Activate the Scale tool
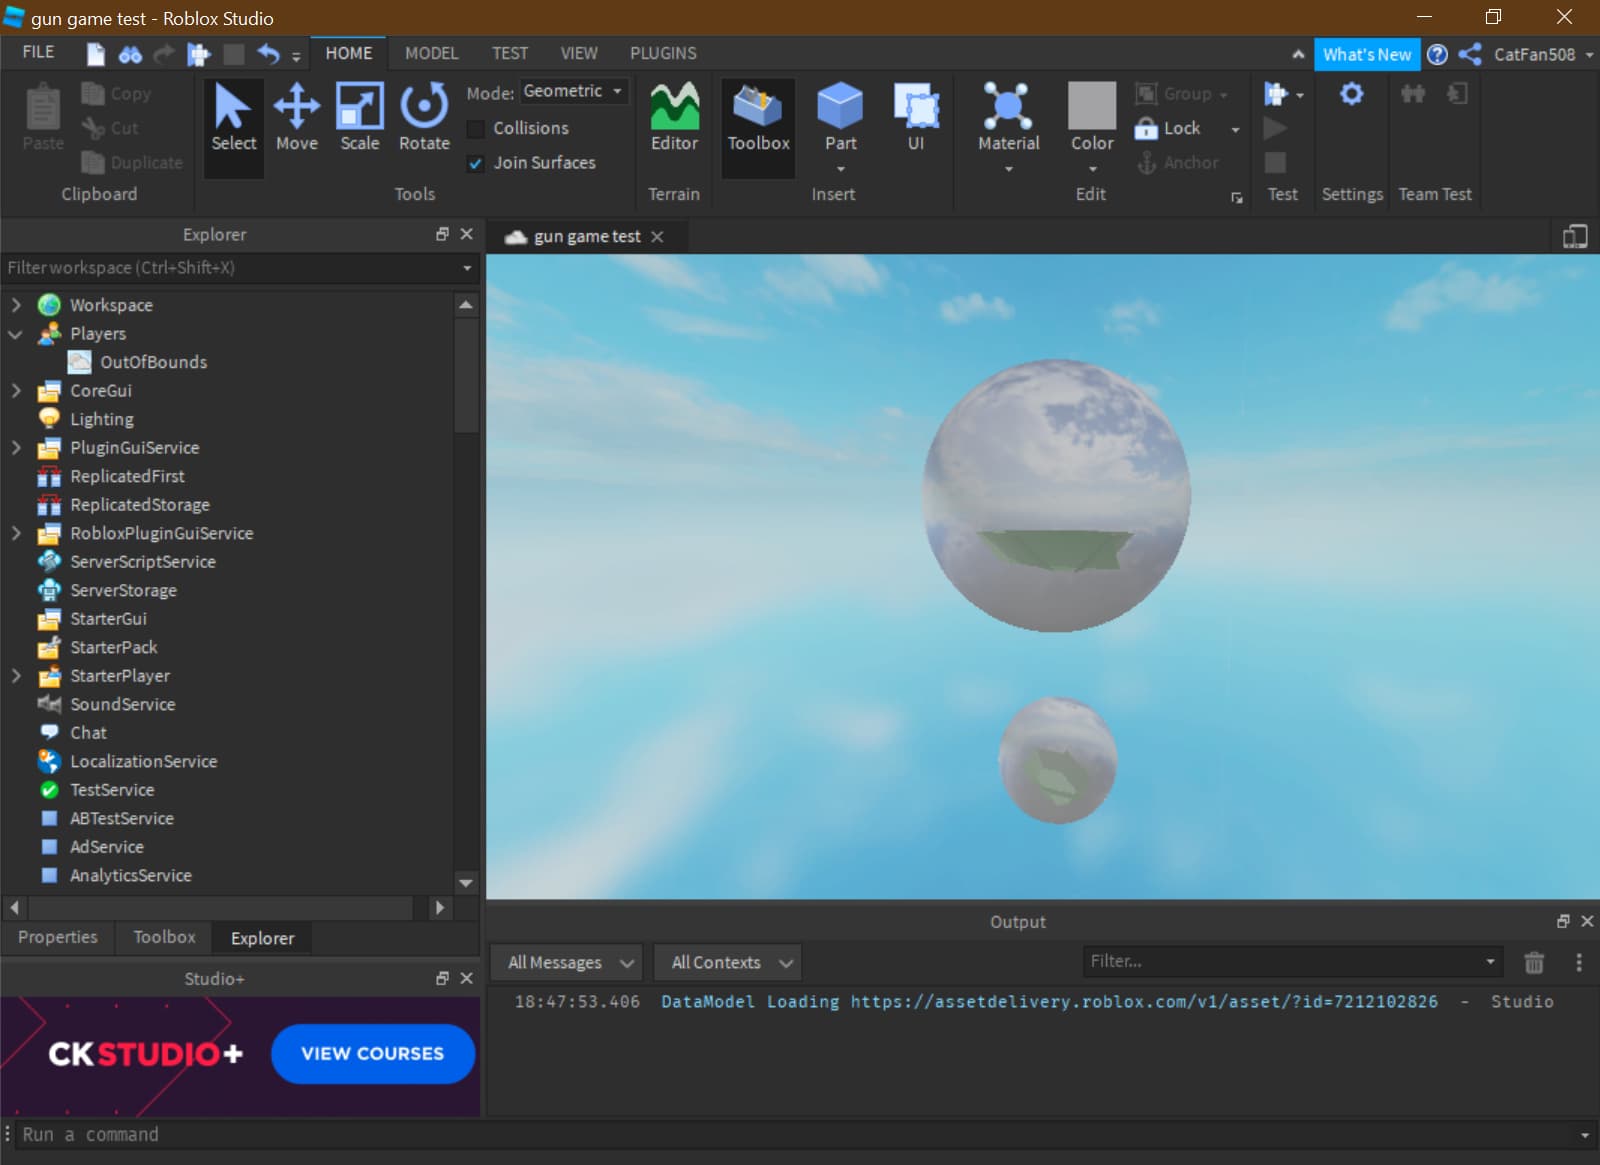The image size is (1600, 1165). click(359, 118)
